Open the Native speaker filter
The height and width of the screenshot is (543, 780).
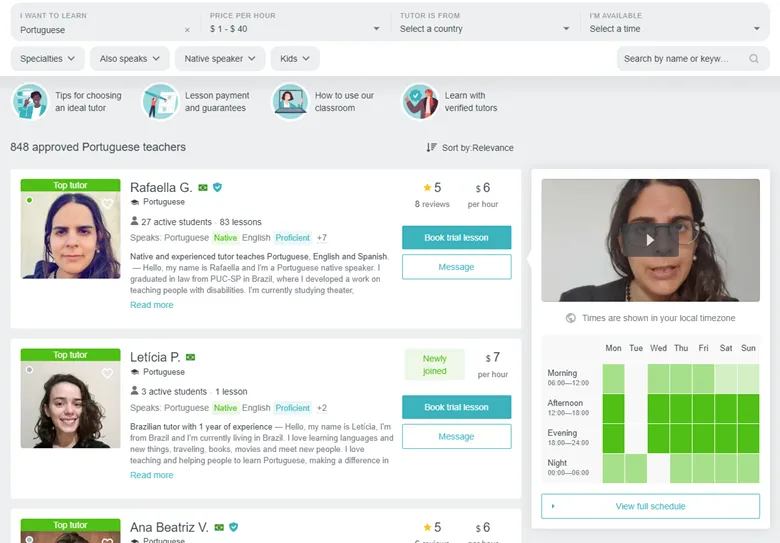220,59
